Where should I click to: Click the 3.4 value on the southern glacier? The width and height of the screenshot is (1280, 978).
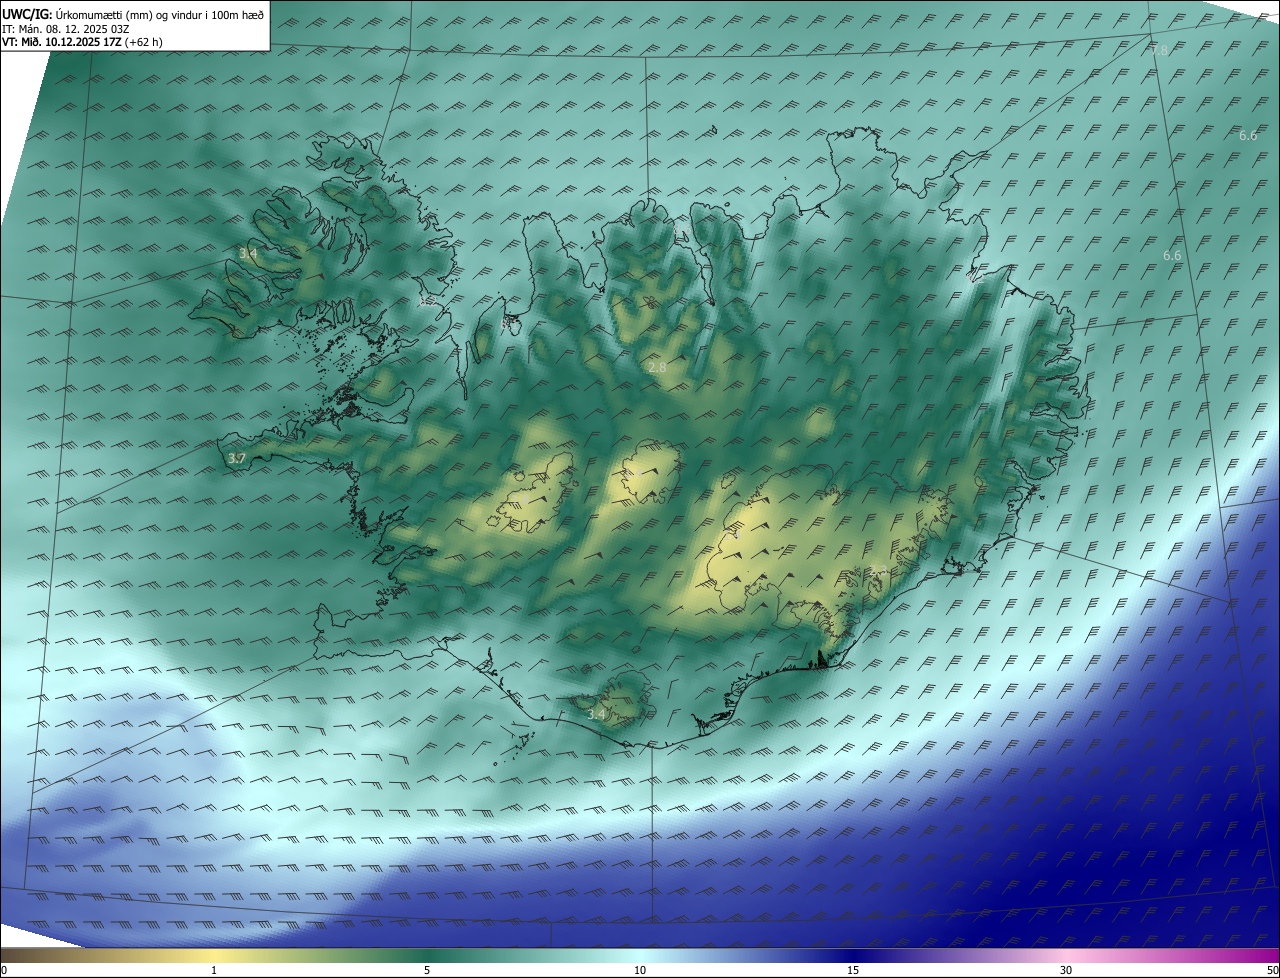click(x=596, y=714)
